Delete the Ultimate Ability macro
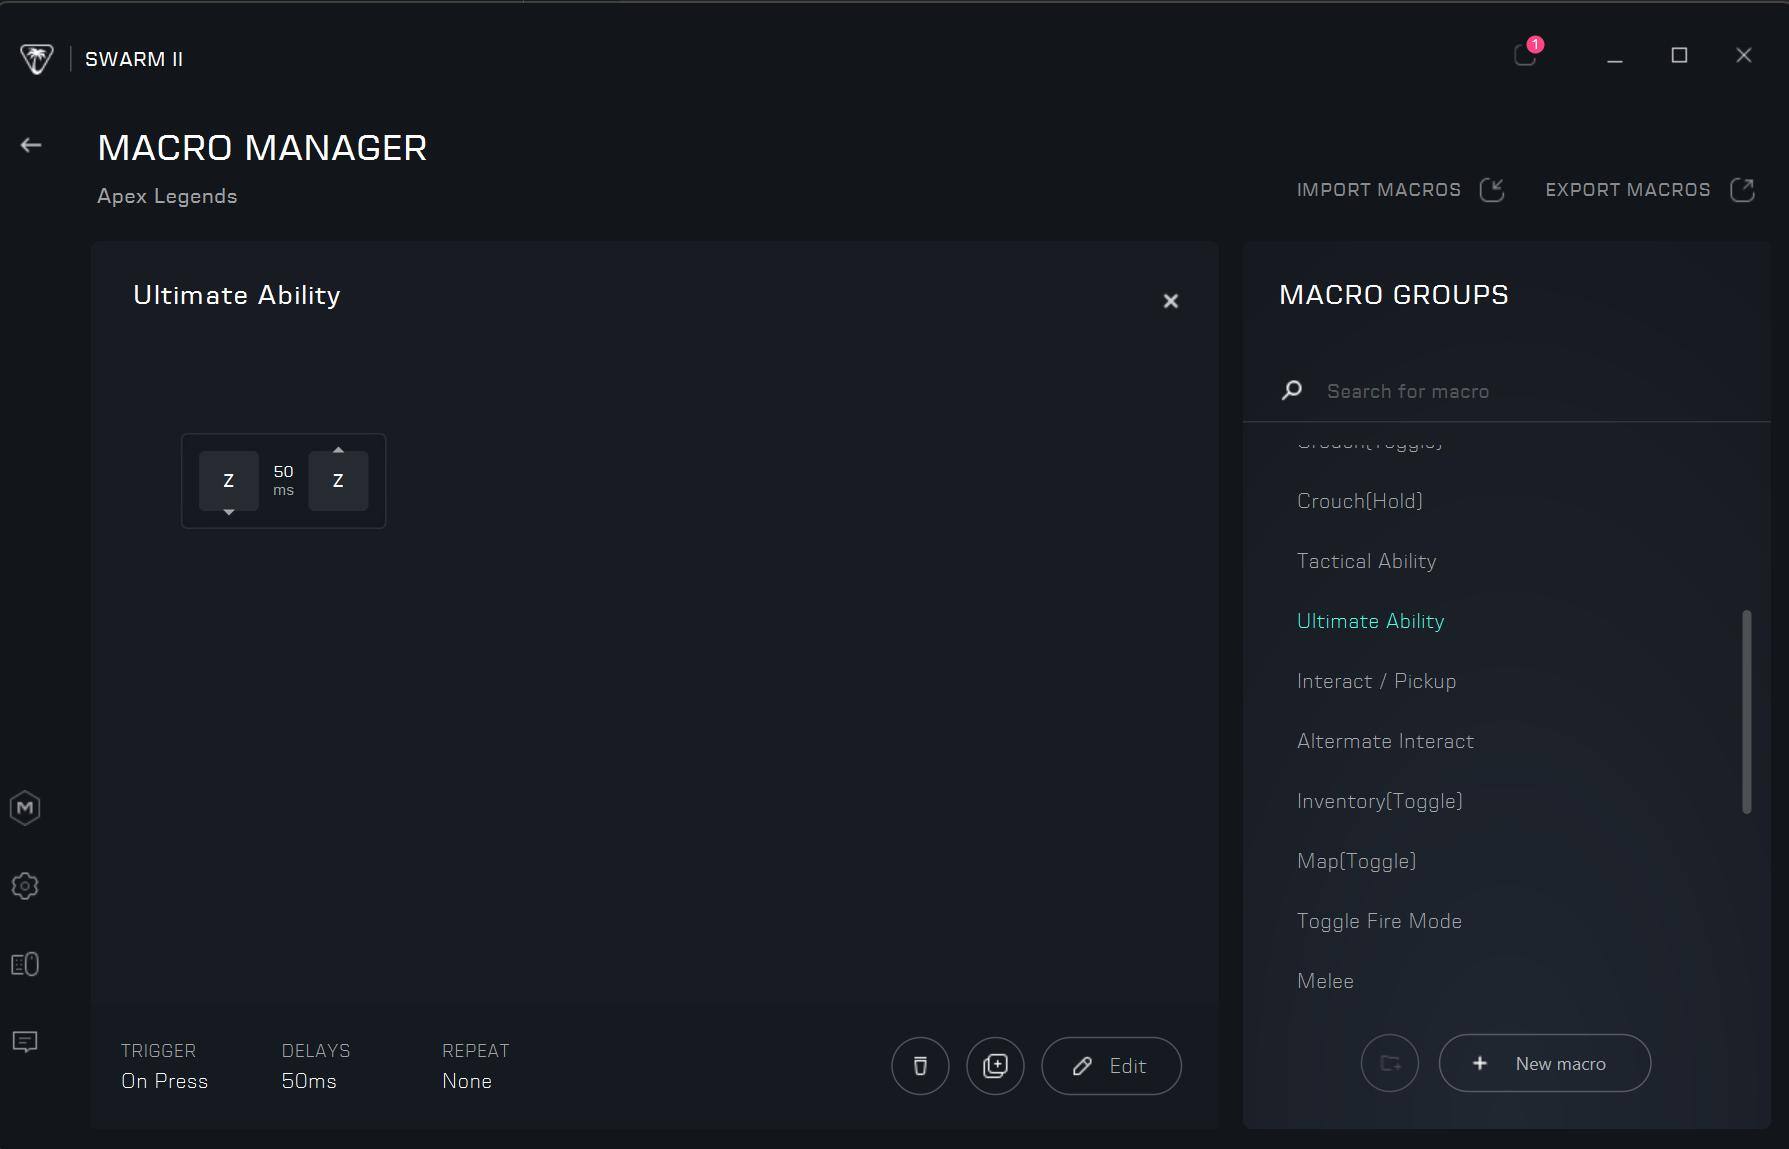 (x=920, y=1066)
